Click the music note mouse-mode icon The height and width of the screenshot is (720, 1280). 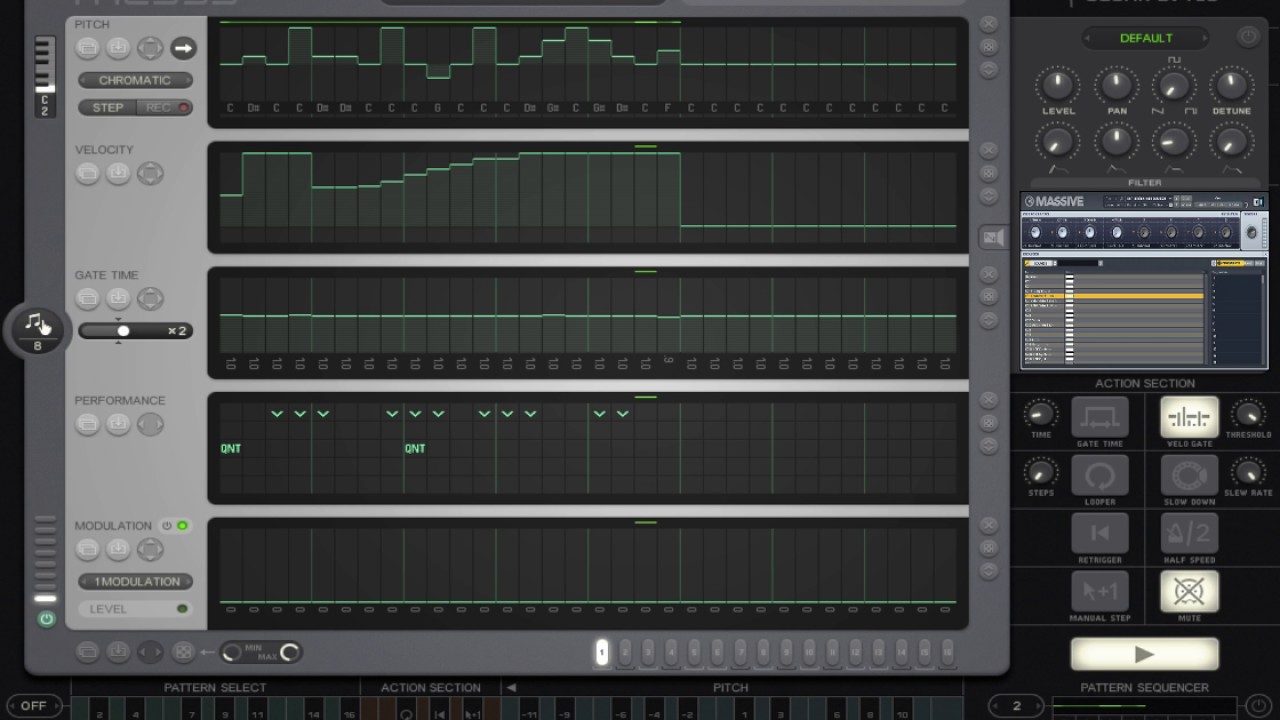pos(37,324)
